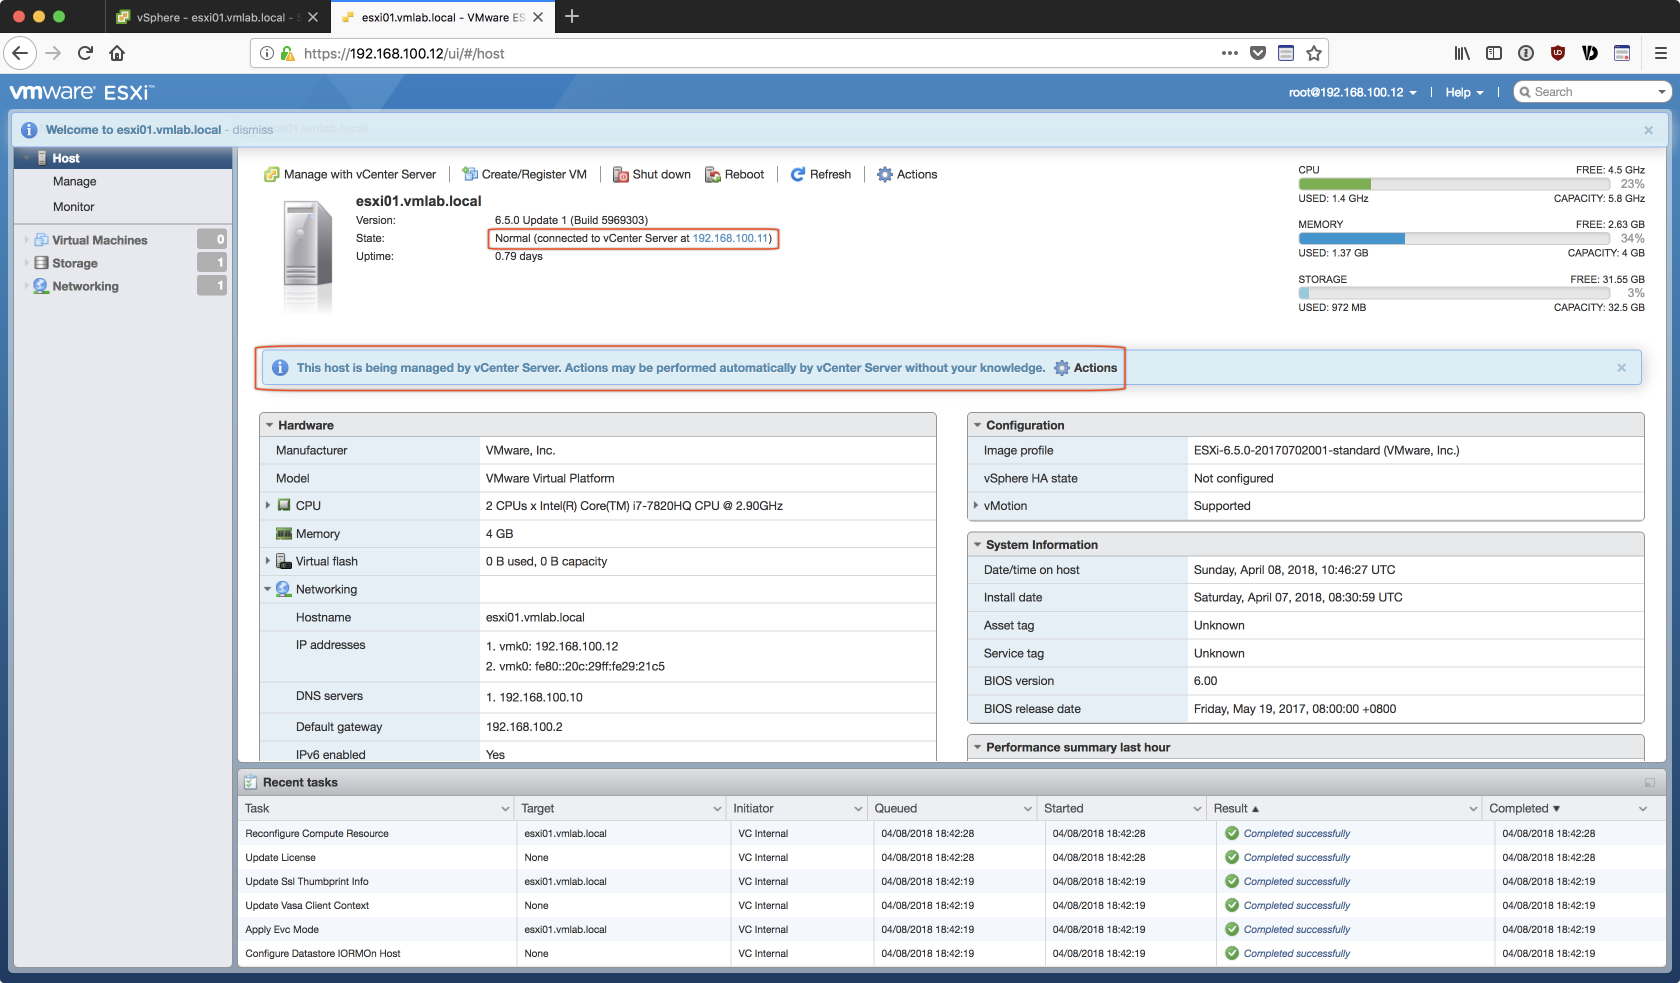Click the Shut down host icon
This screenshot has width=1680, height=983.
pos(620,175)
